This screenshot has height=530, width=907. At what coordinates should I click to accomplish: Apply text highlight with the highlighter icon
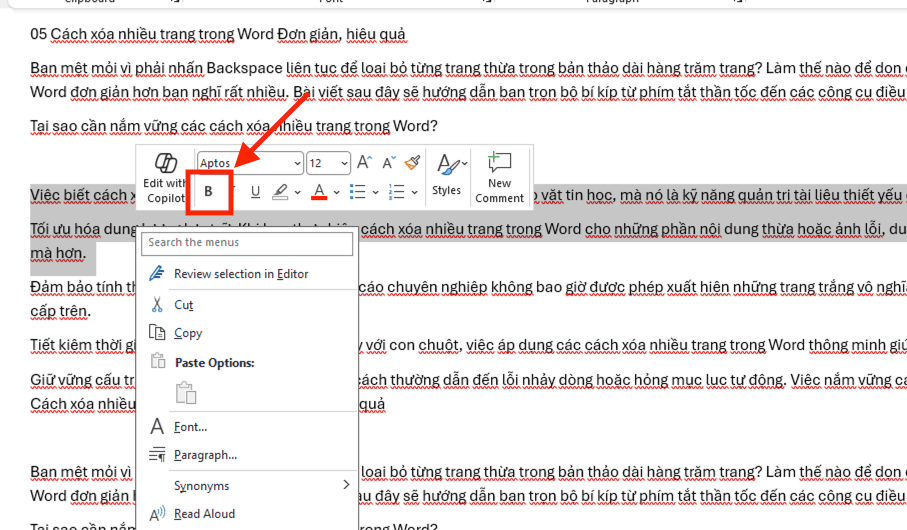(x=281, y=192)
